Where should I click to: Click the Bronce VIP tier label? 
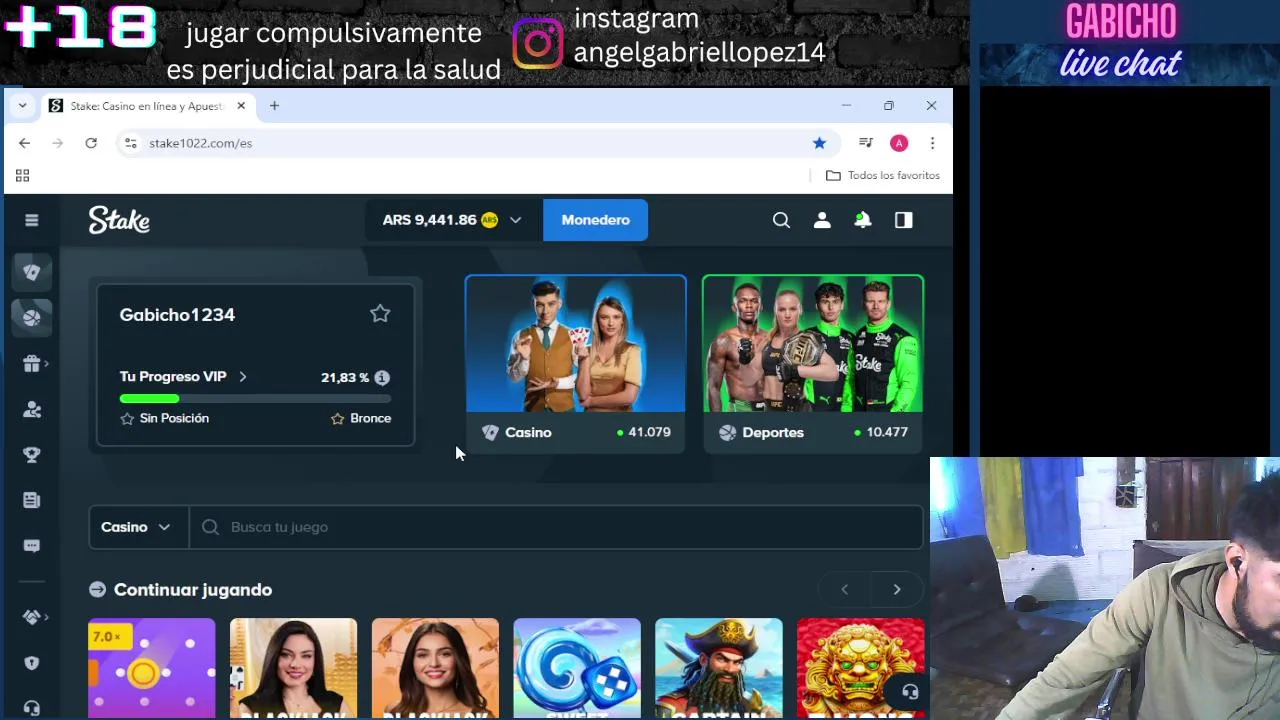(x=370, y=418)
